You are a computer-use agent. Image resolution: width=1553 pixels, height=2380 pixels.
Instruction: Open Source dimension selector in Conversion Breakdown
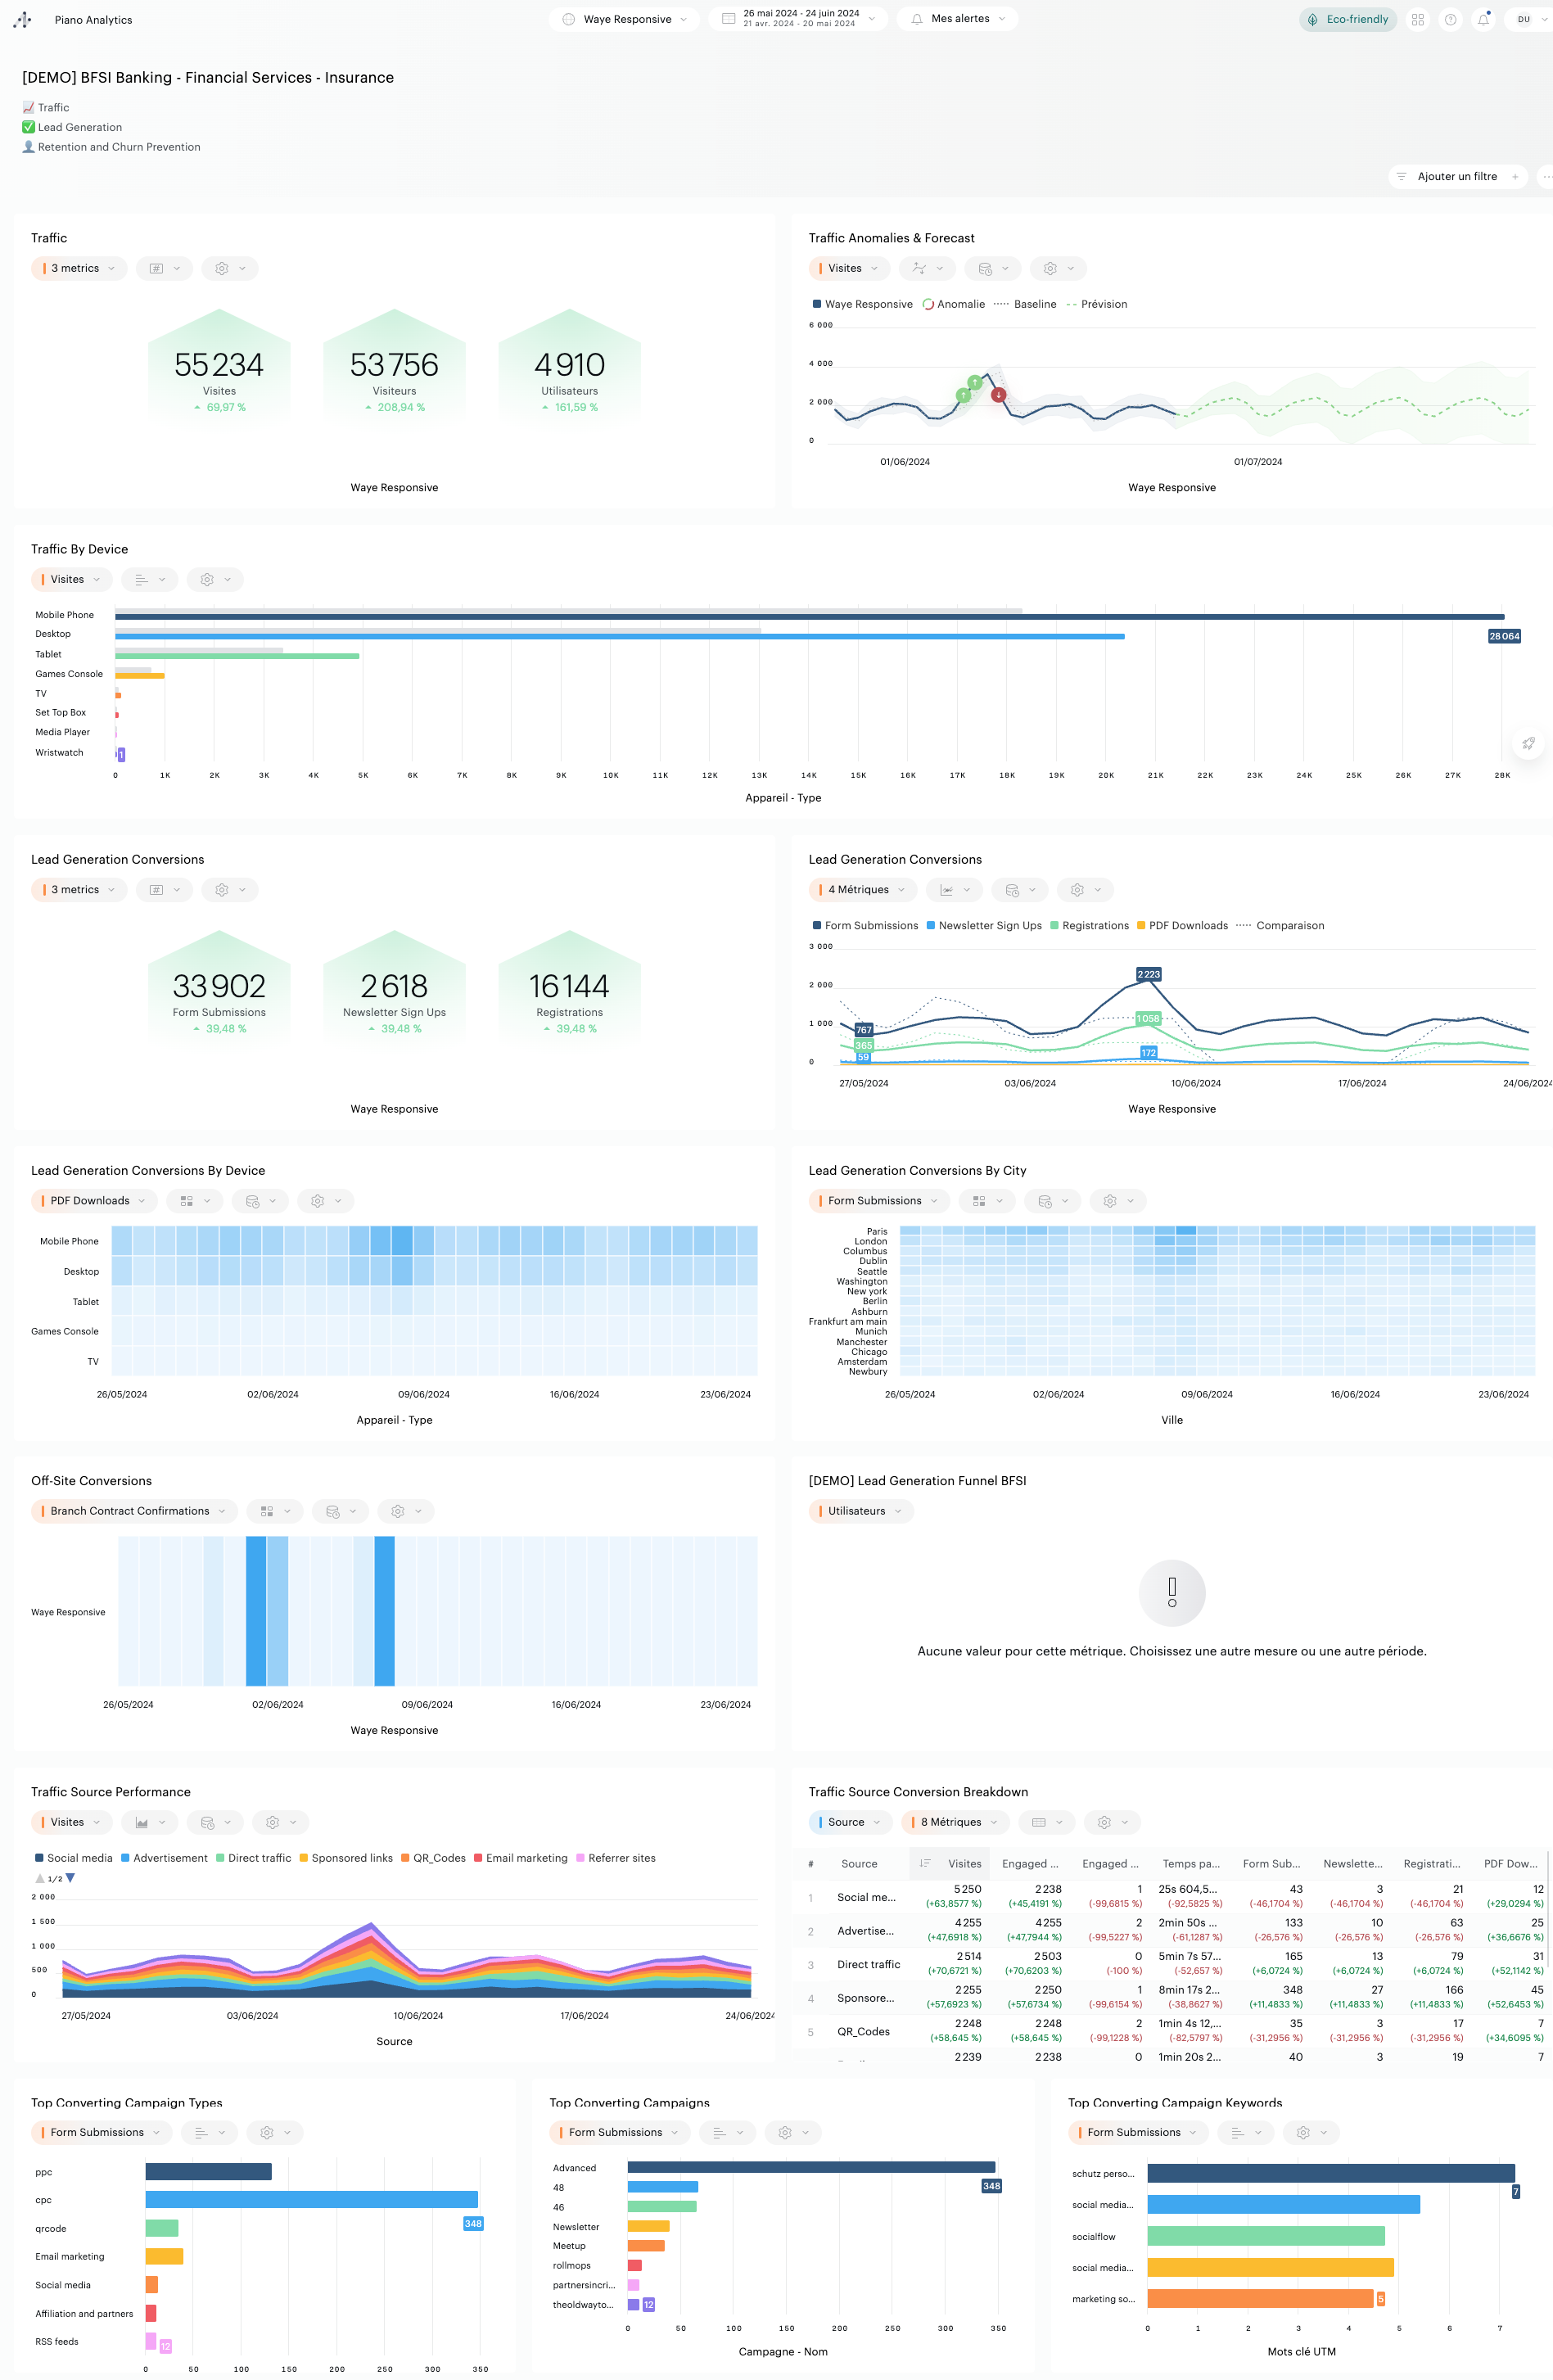tap(850, 1822)
